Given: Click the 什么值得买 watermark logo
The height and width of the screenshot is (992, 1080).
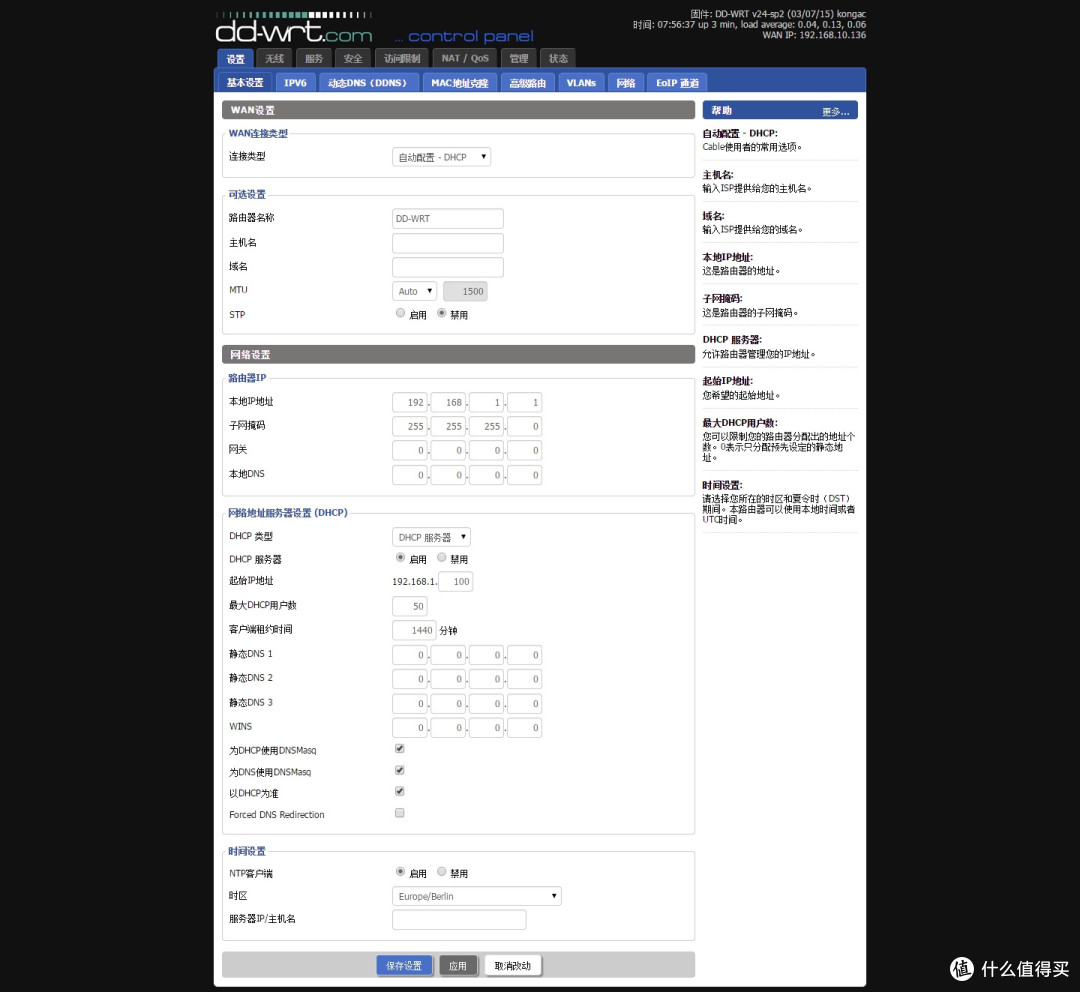Looking at the screenshot, I should tap(1010, 969).
